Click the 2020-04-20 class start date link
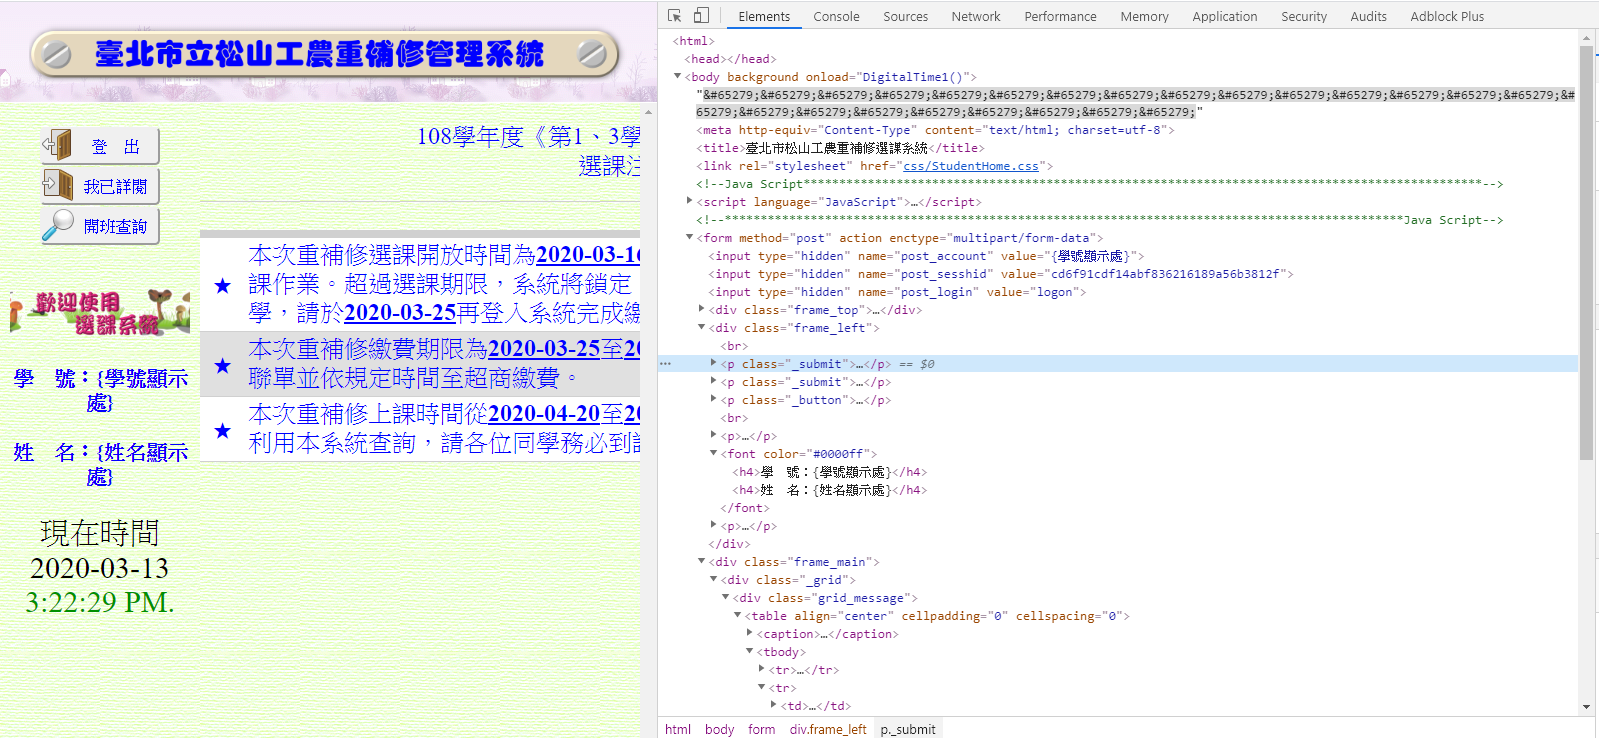Screen dimensions: 1599x738 (544, 413)
